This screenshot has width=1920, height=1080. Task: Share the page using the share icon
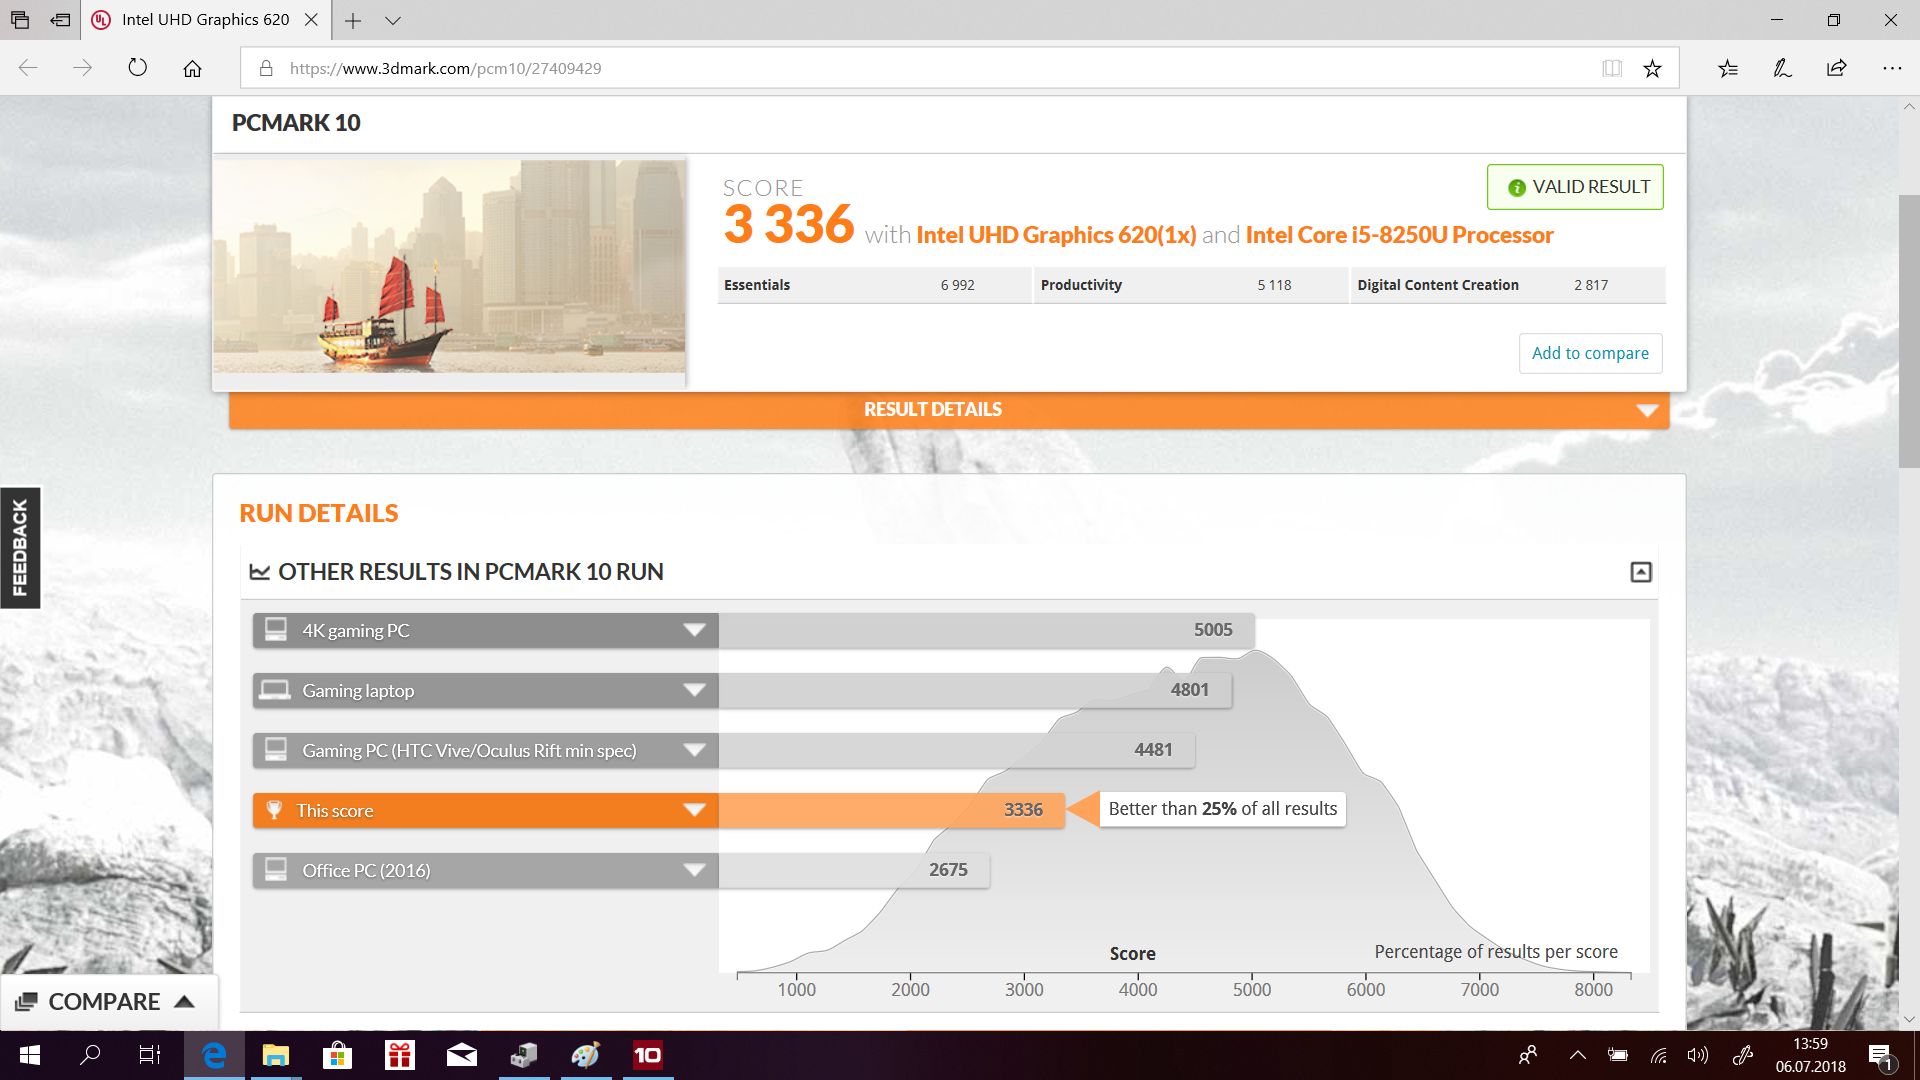click(1837, 67)
